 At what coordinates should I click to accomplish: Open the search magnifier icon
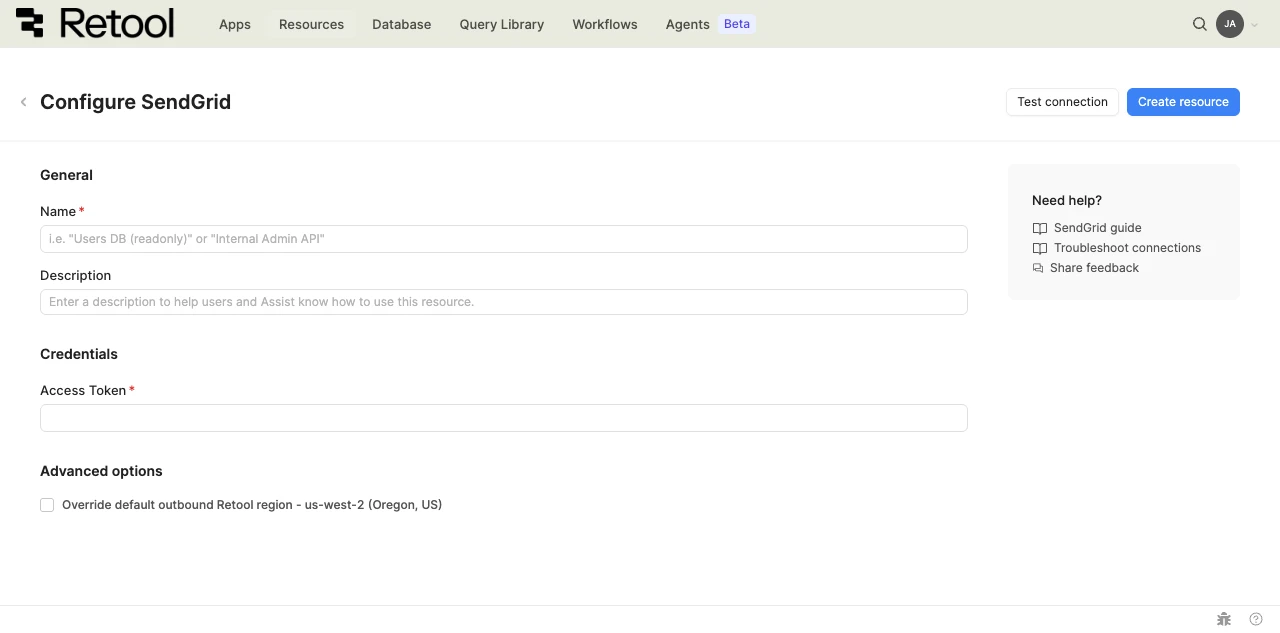[x=1200, y=24]
